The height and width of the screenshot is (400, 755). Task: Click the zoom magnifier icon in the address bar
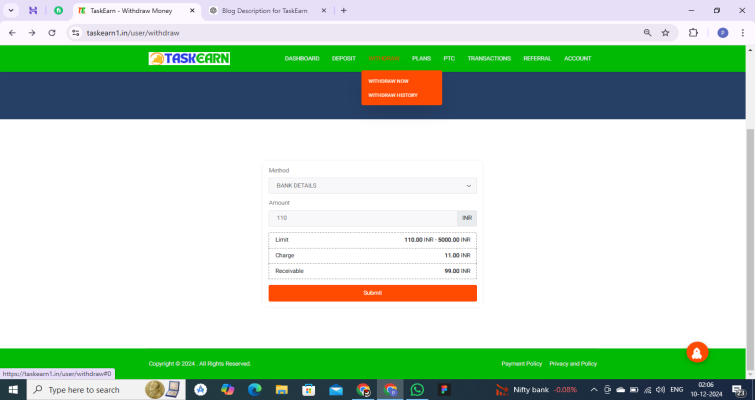coord(647,32)
